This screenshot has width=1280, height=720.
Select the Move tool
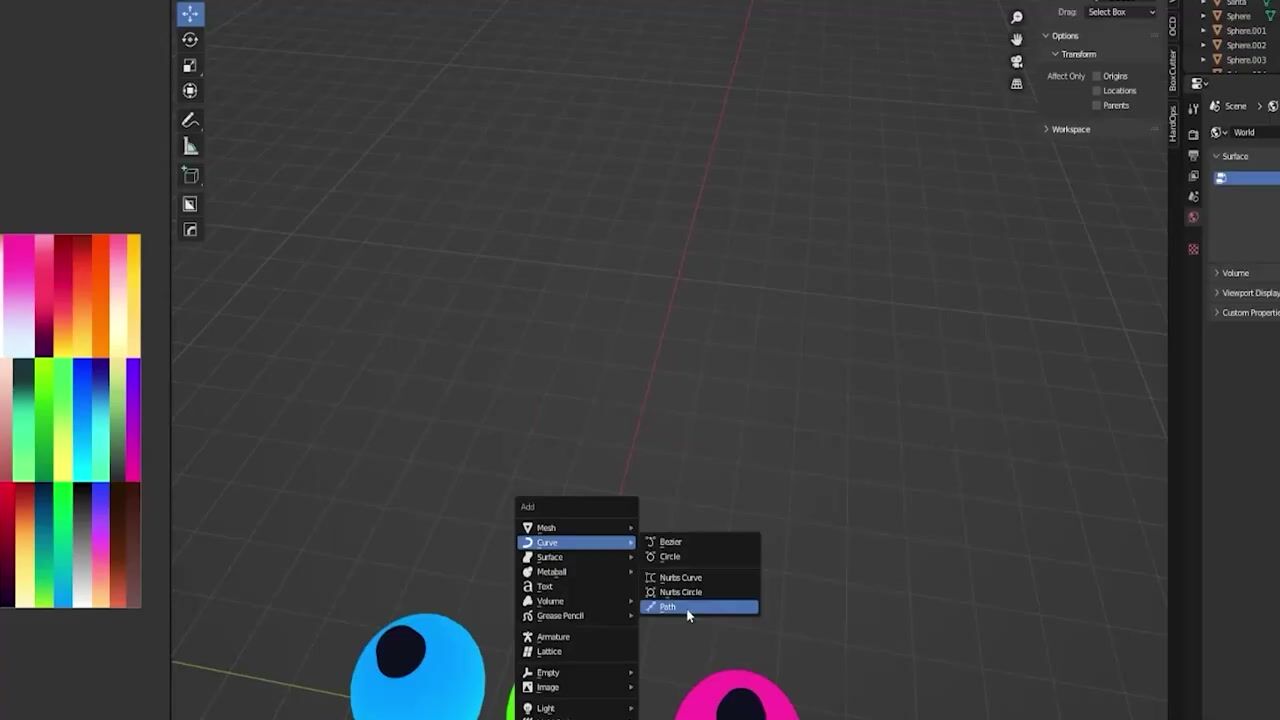(x=190, y=14)
